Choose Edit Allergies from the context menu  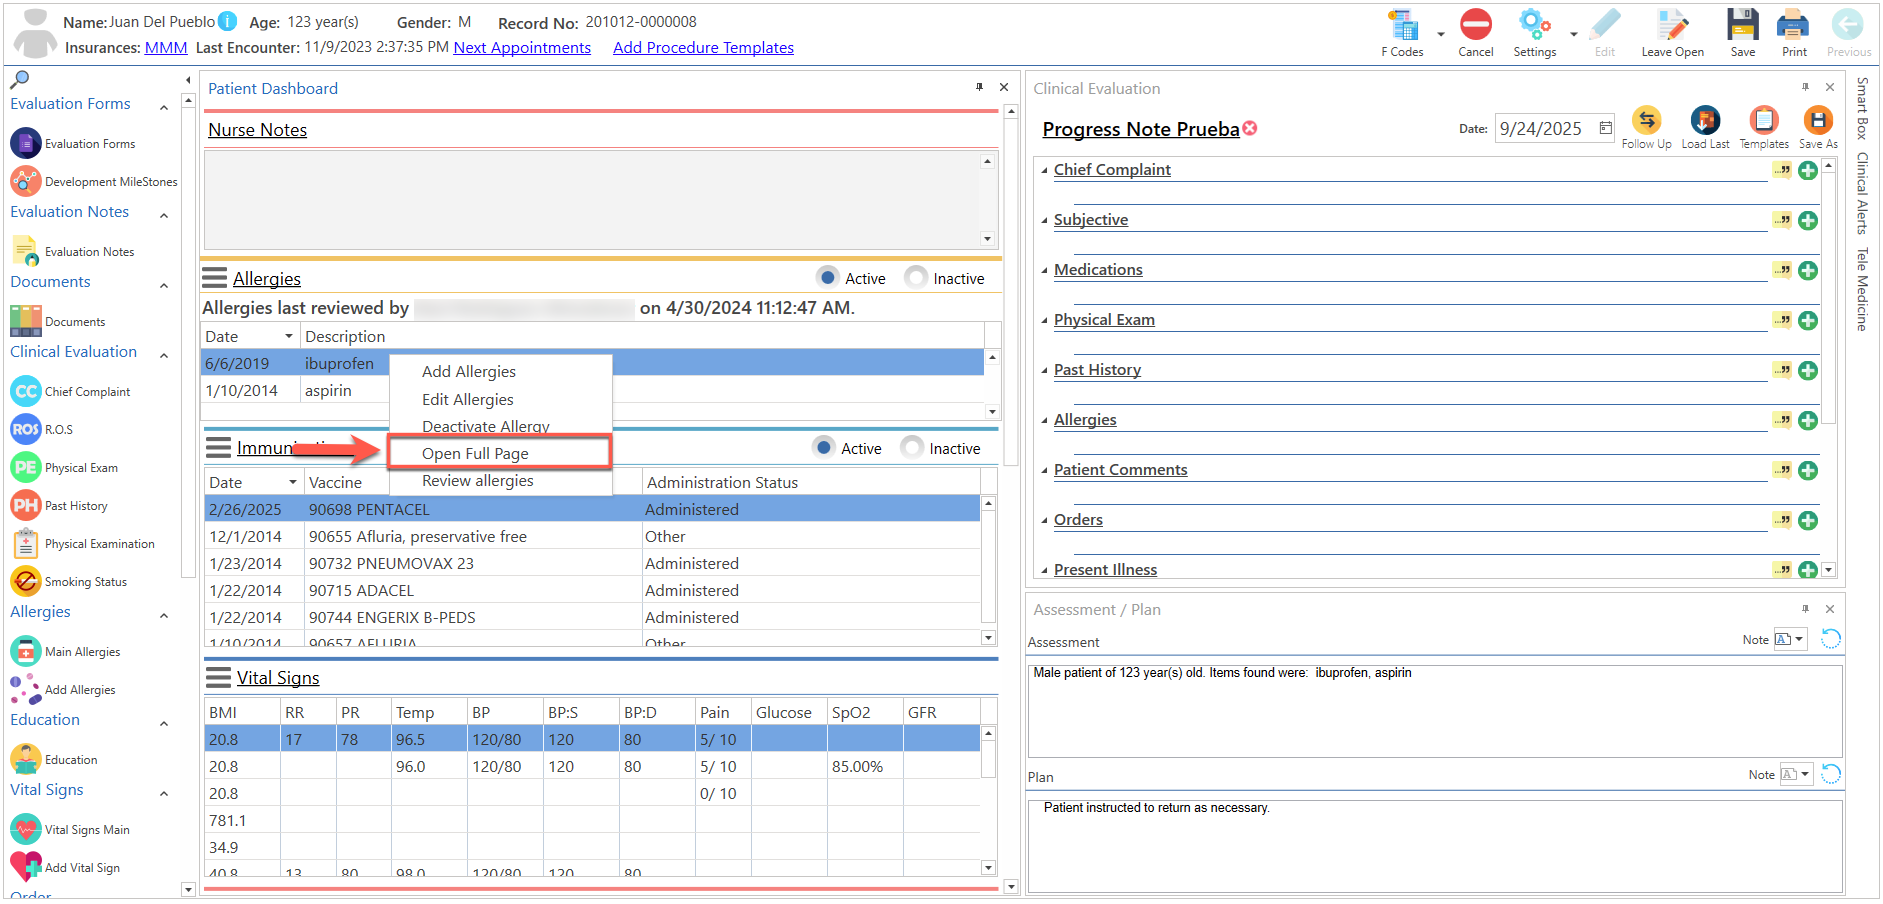point(468,399)
